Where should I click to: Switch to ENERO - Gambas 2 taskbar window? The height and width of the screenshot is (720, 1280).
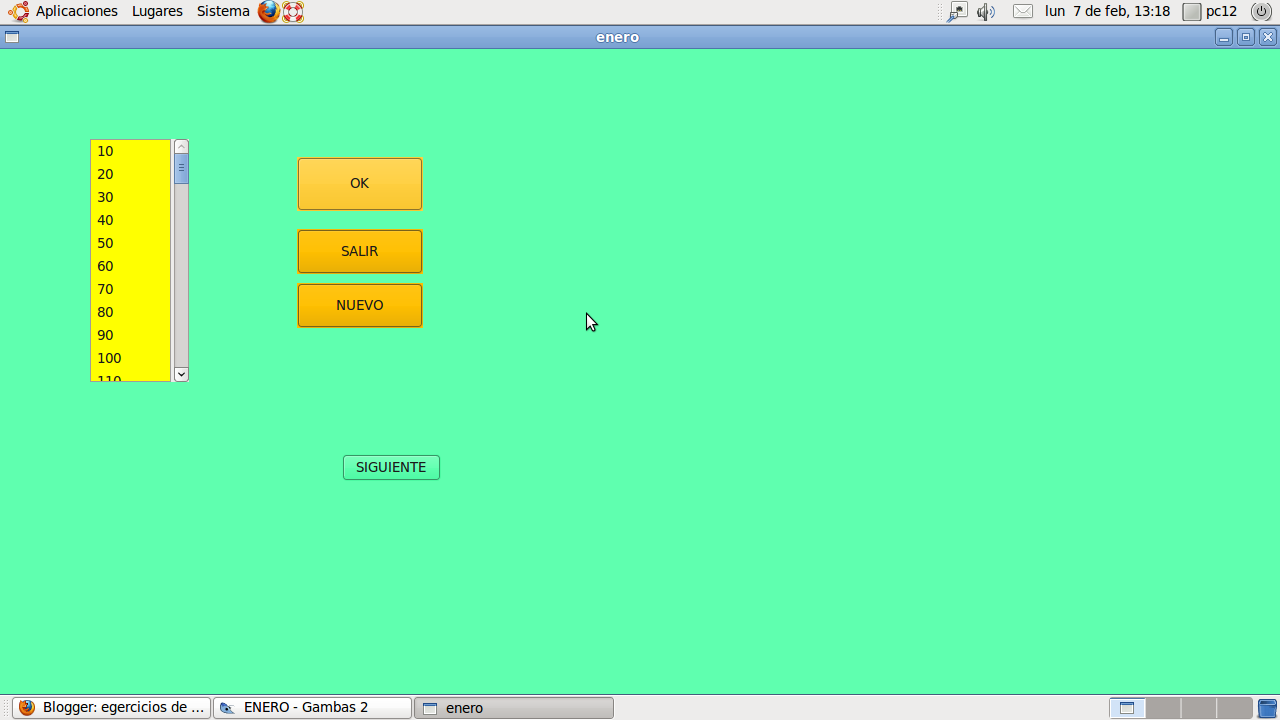(x=312, y=708)
